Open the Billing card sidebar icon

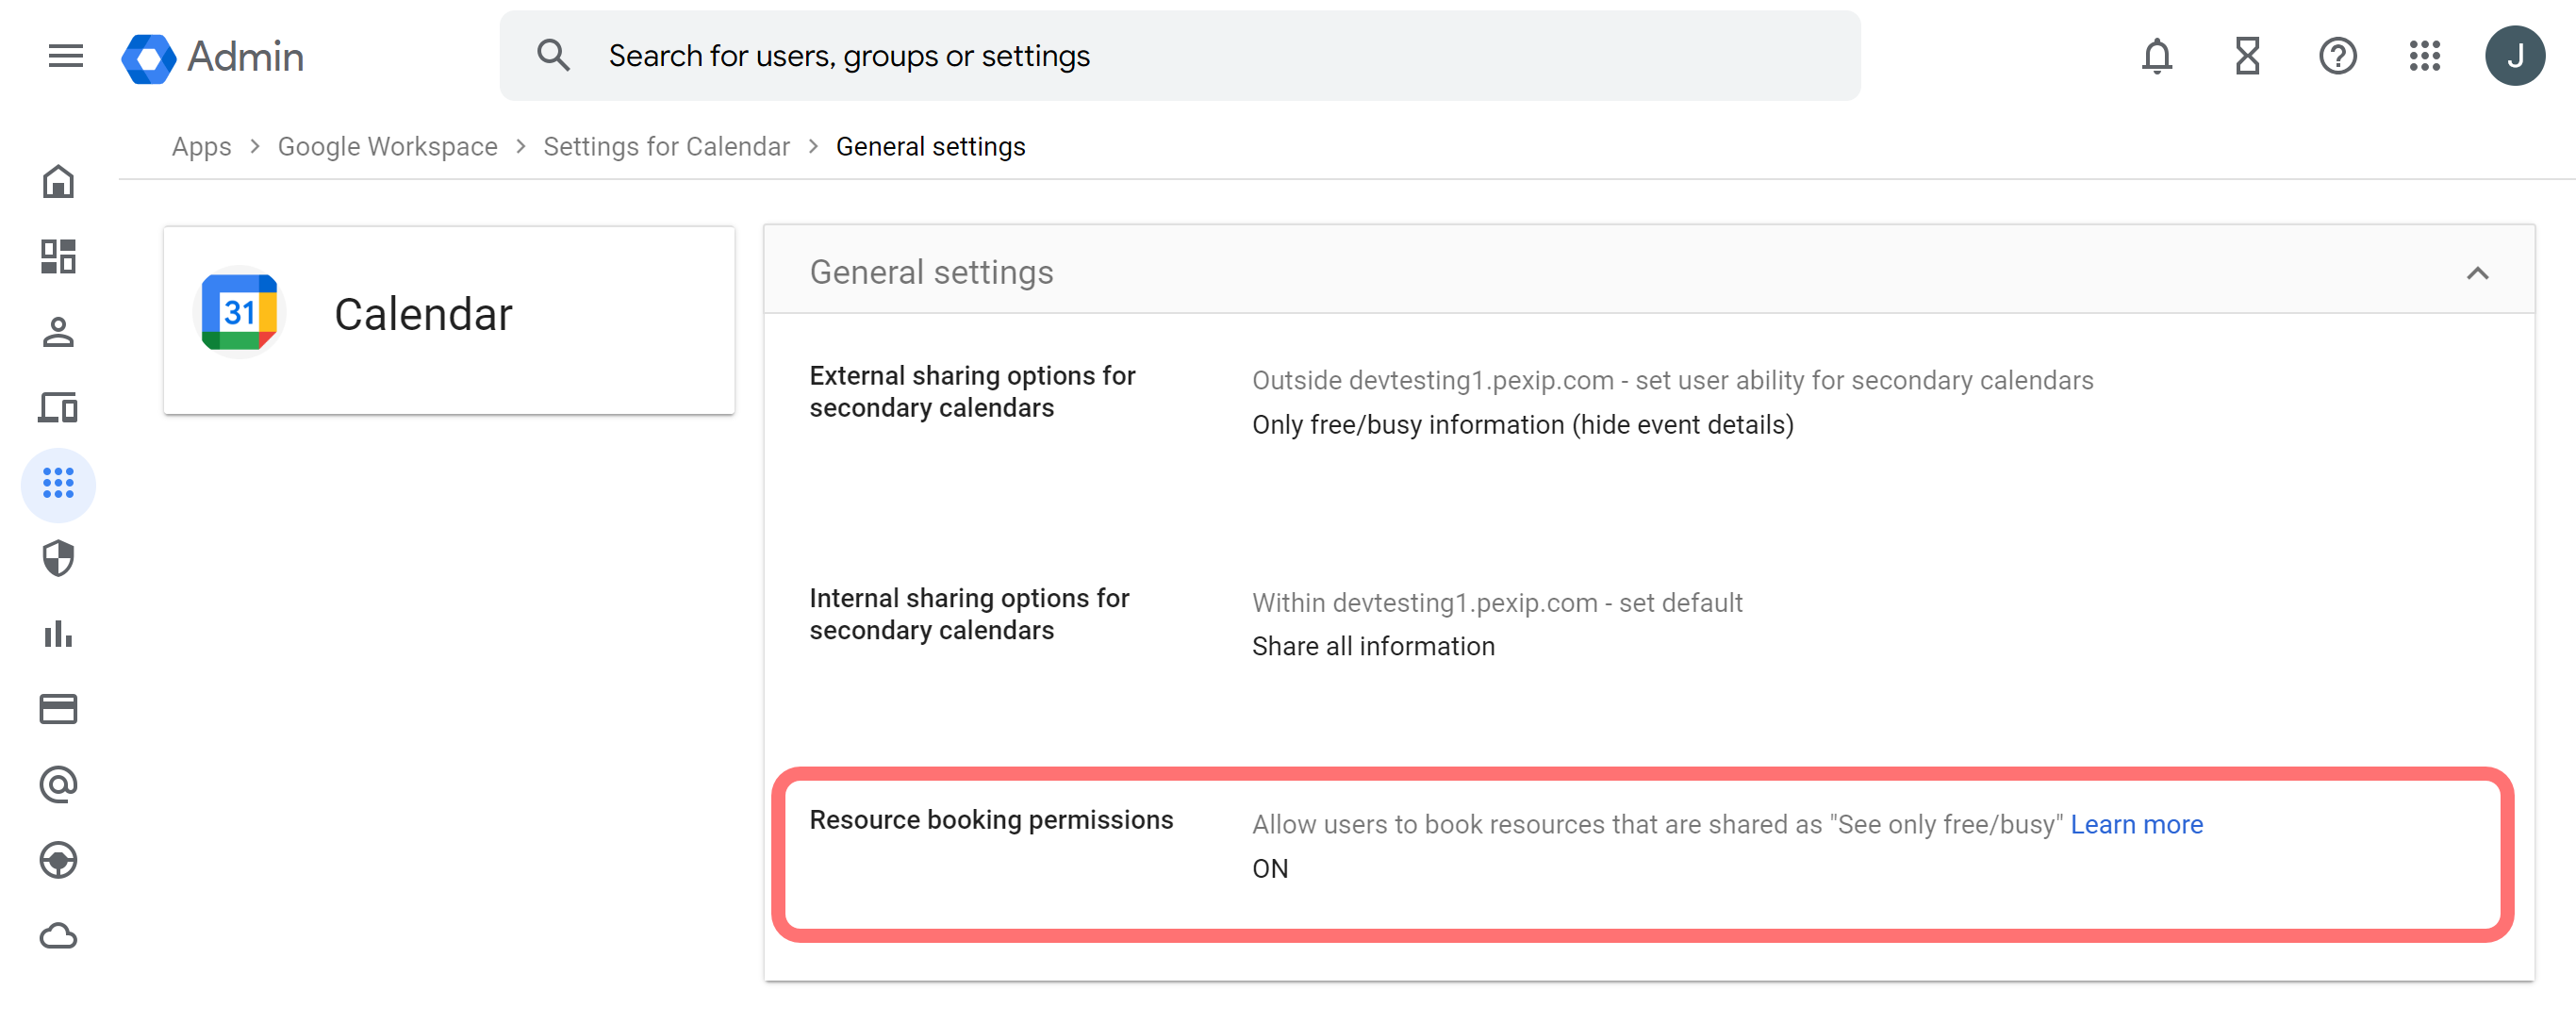(x=58, y=709)
